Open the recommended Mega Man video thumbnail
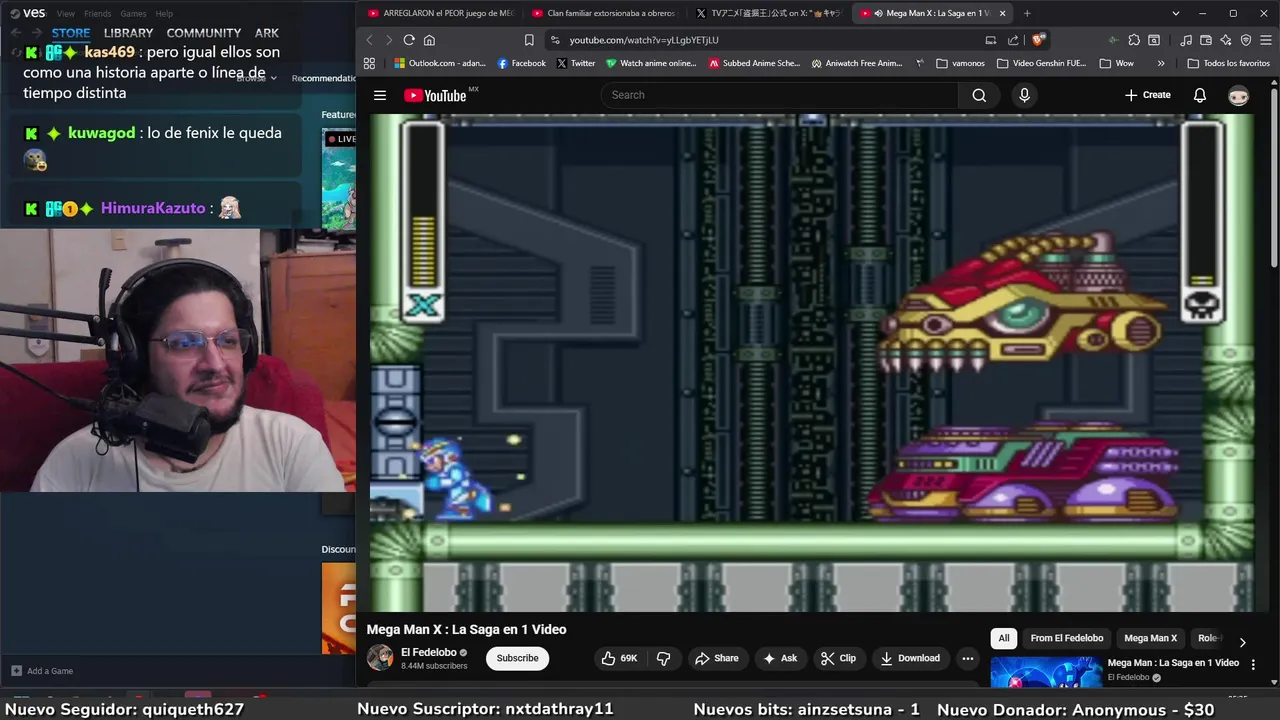The image size is (1280, 720). (x=1046, y=673)
